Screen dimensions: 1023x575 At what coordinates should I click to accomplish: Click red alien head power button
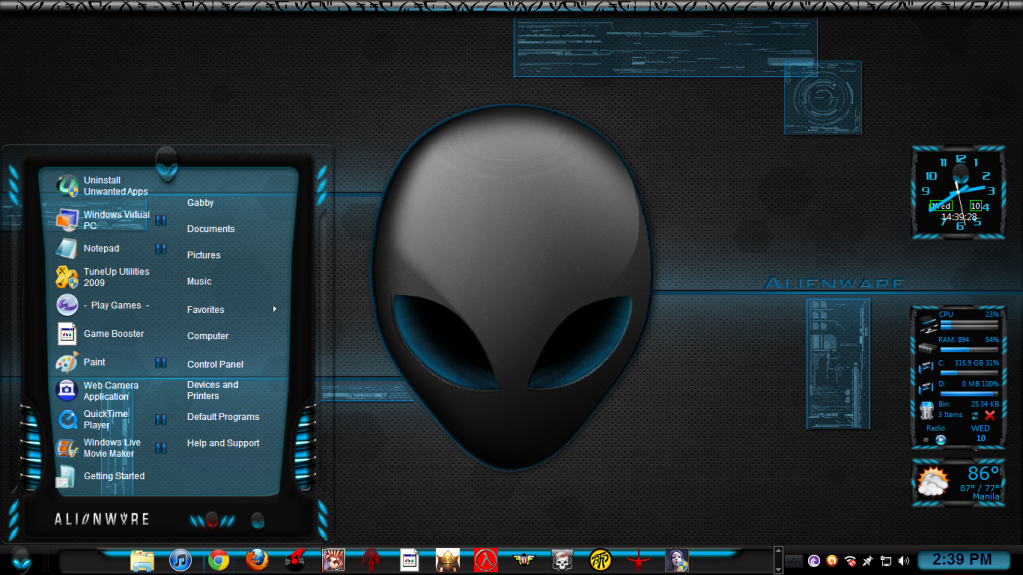tap(212, 520)
